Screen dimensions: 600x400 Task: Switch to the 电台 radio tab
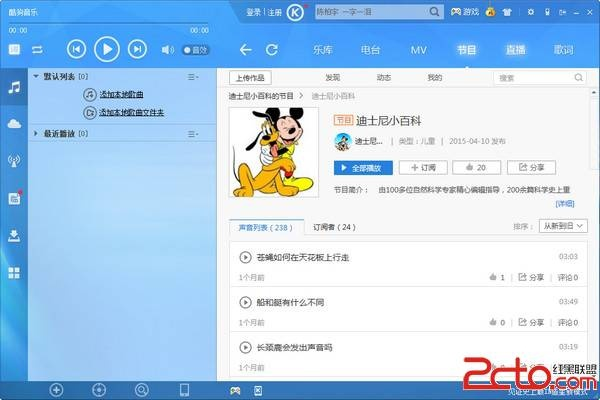(x=370, y=50)
